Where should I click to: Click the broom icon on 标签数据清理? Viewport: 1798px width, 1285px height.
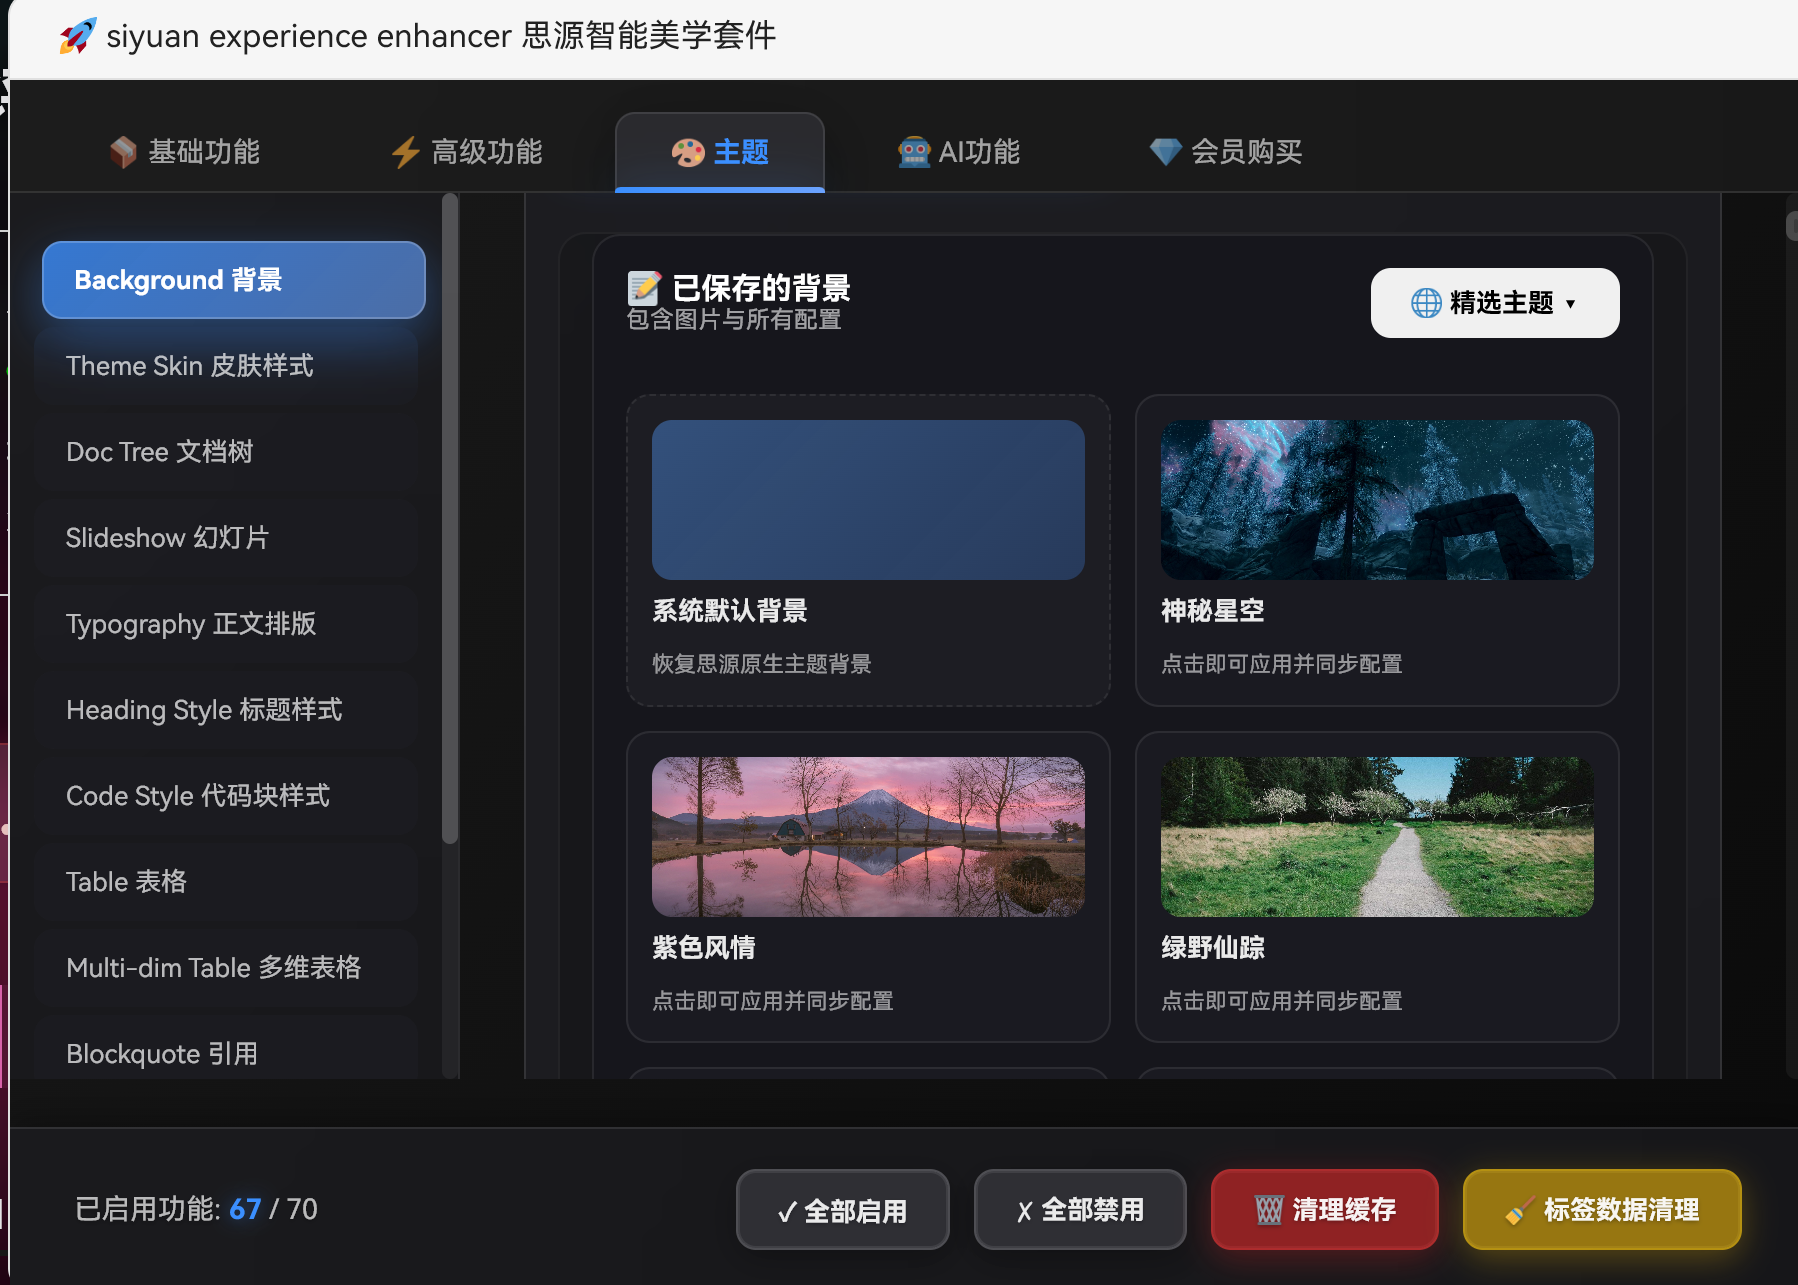pyautogui.click(x=1519, y=1211)
